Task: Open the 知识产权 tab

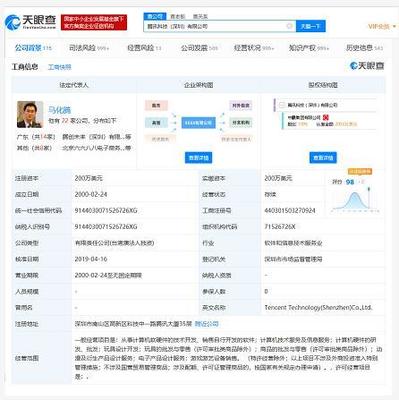Action: point(309,48)
